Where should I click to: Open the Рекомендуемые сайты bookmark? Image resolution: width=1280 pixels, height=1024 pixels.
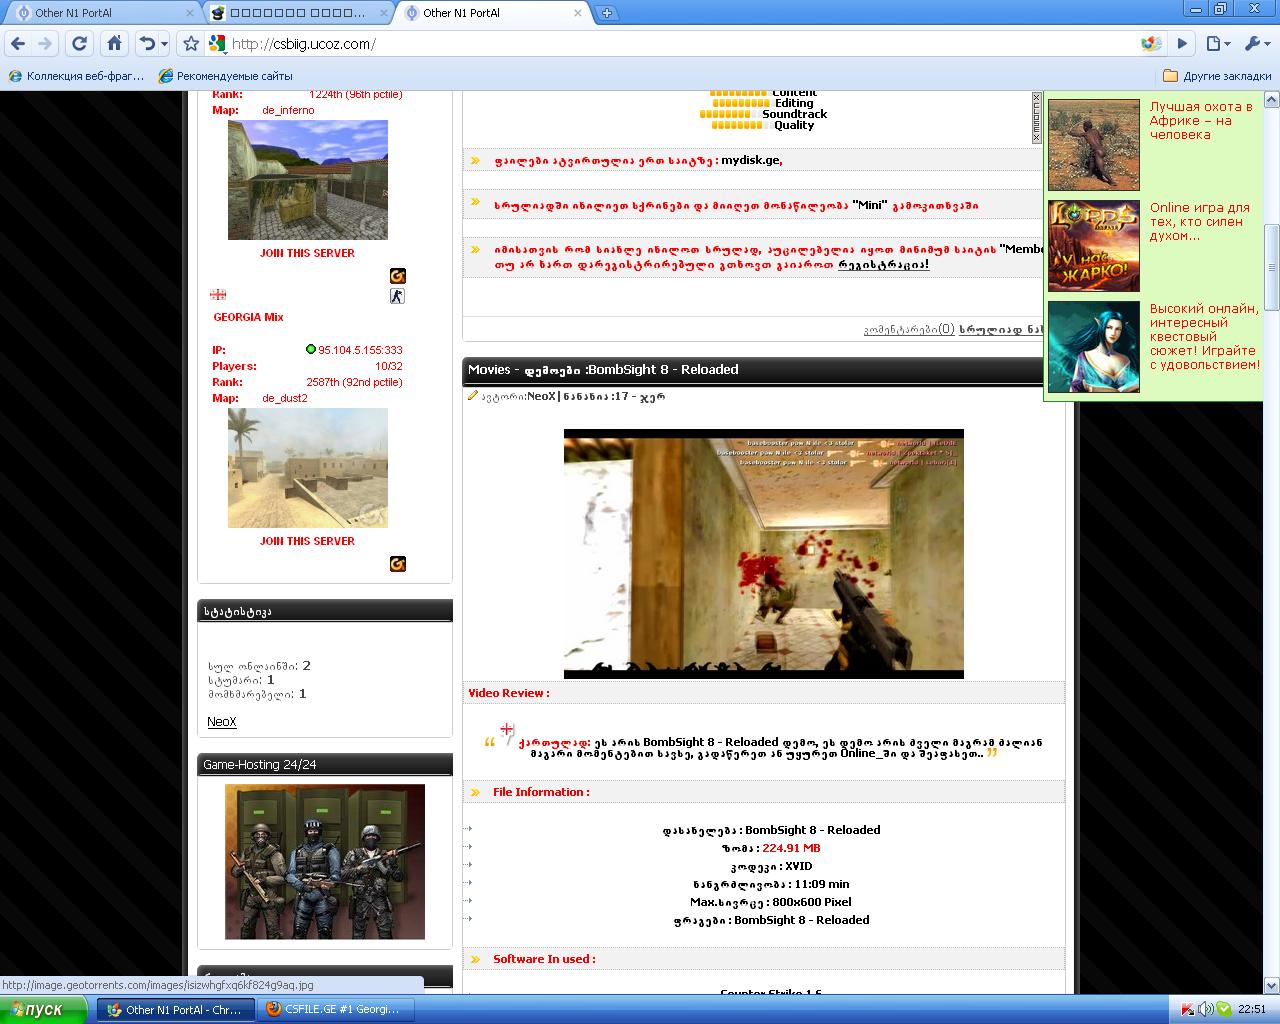pos(226,76)
